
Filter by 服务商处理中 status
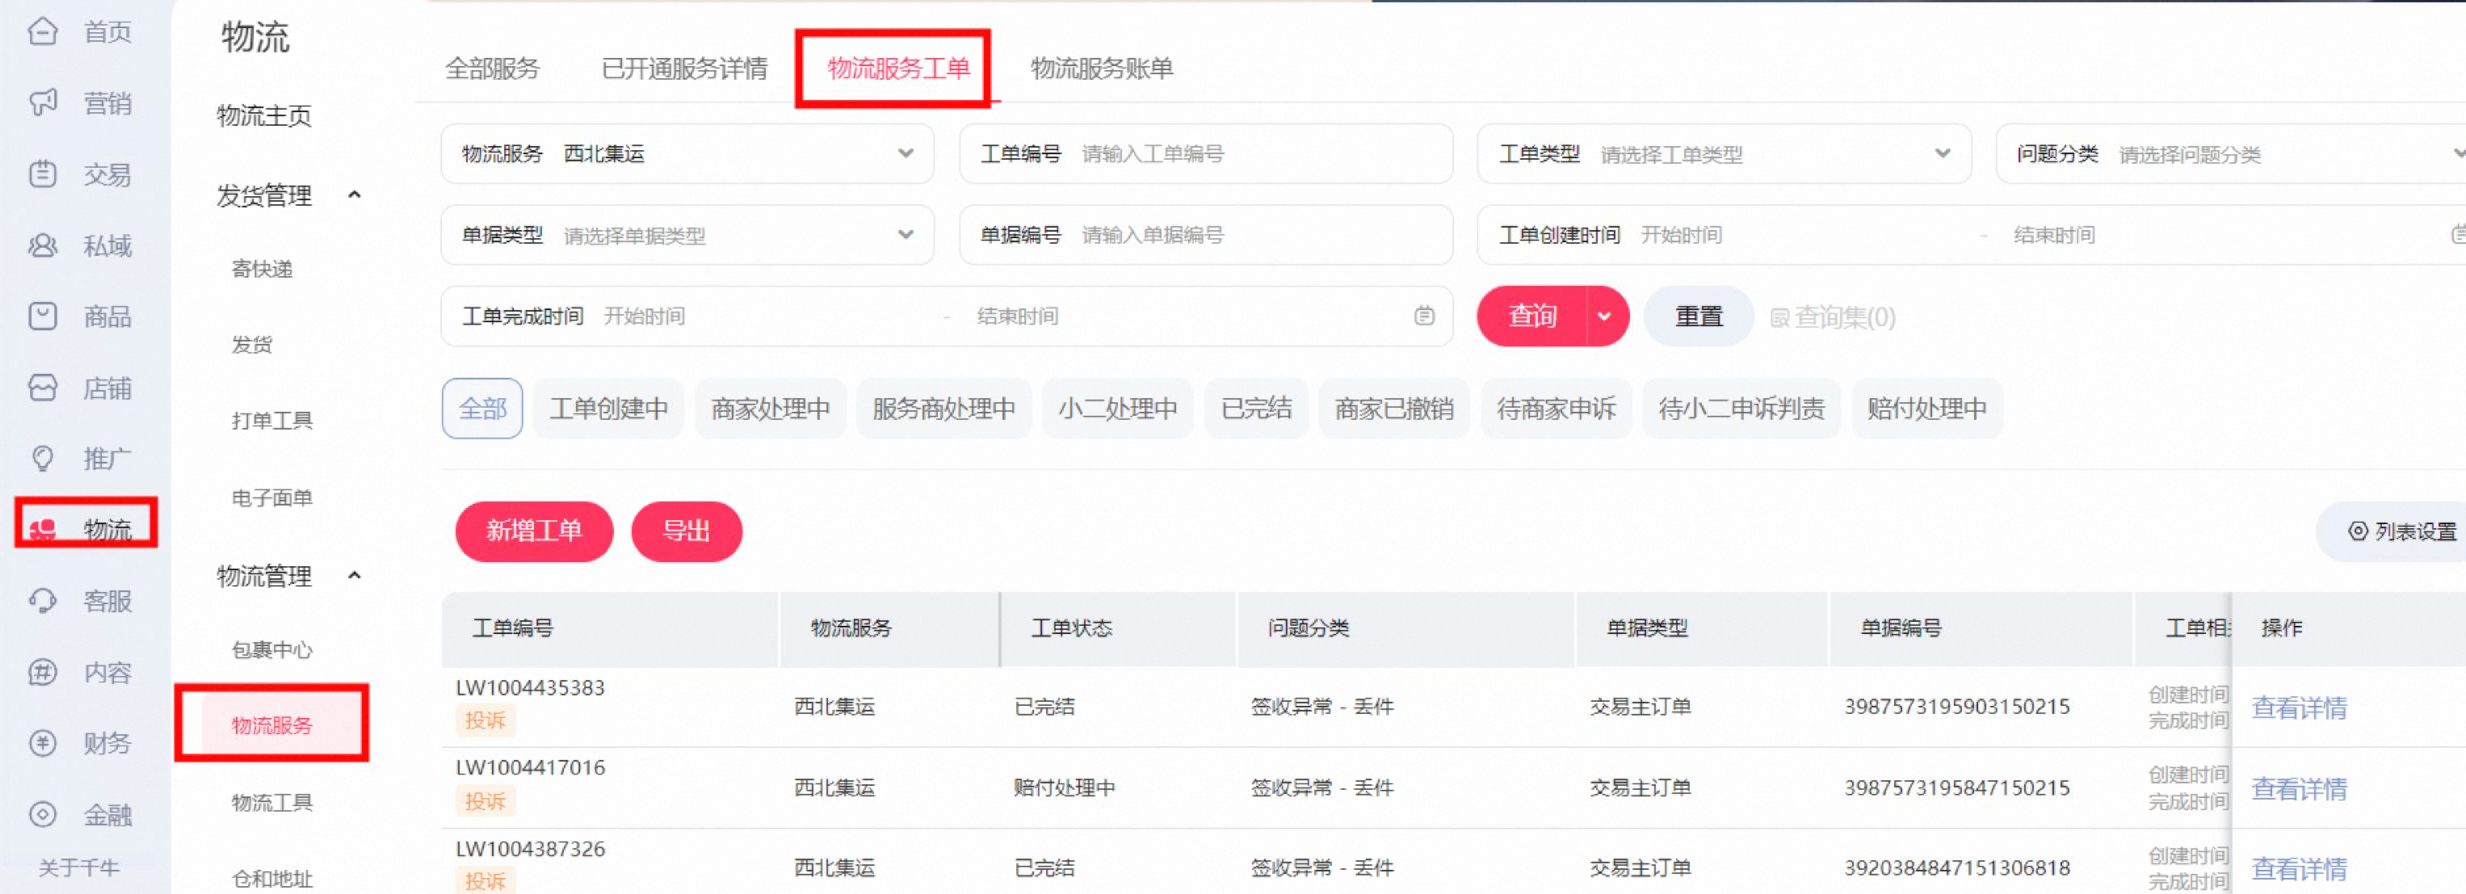point(944,408)
